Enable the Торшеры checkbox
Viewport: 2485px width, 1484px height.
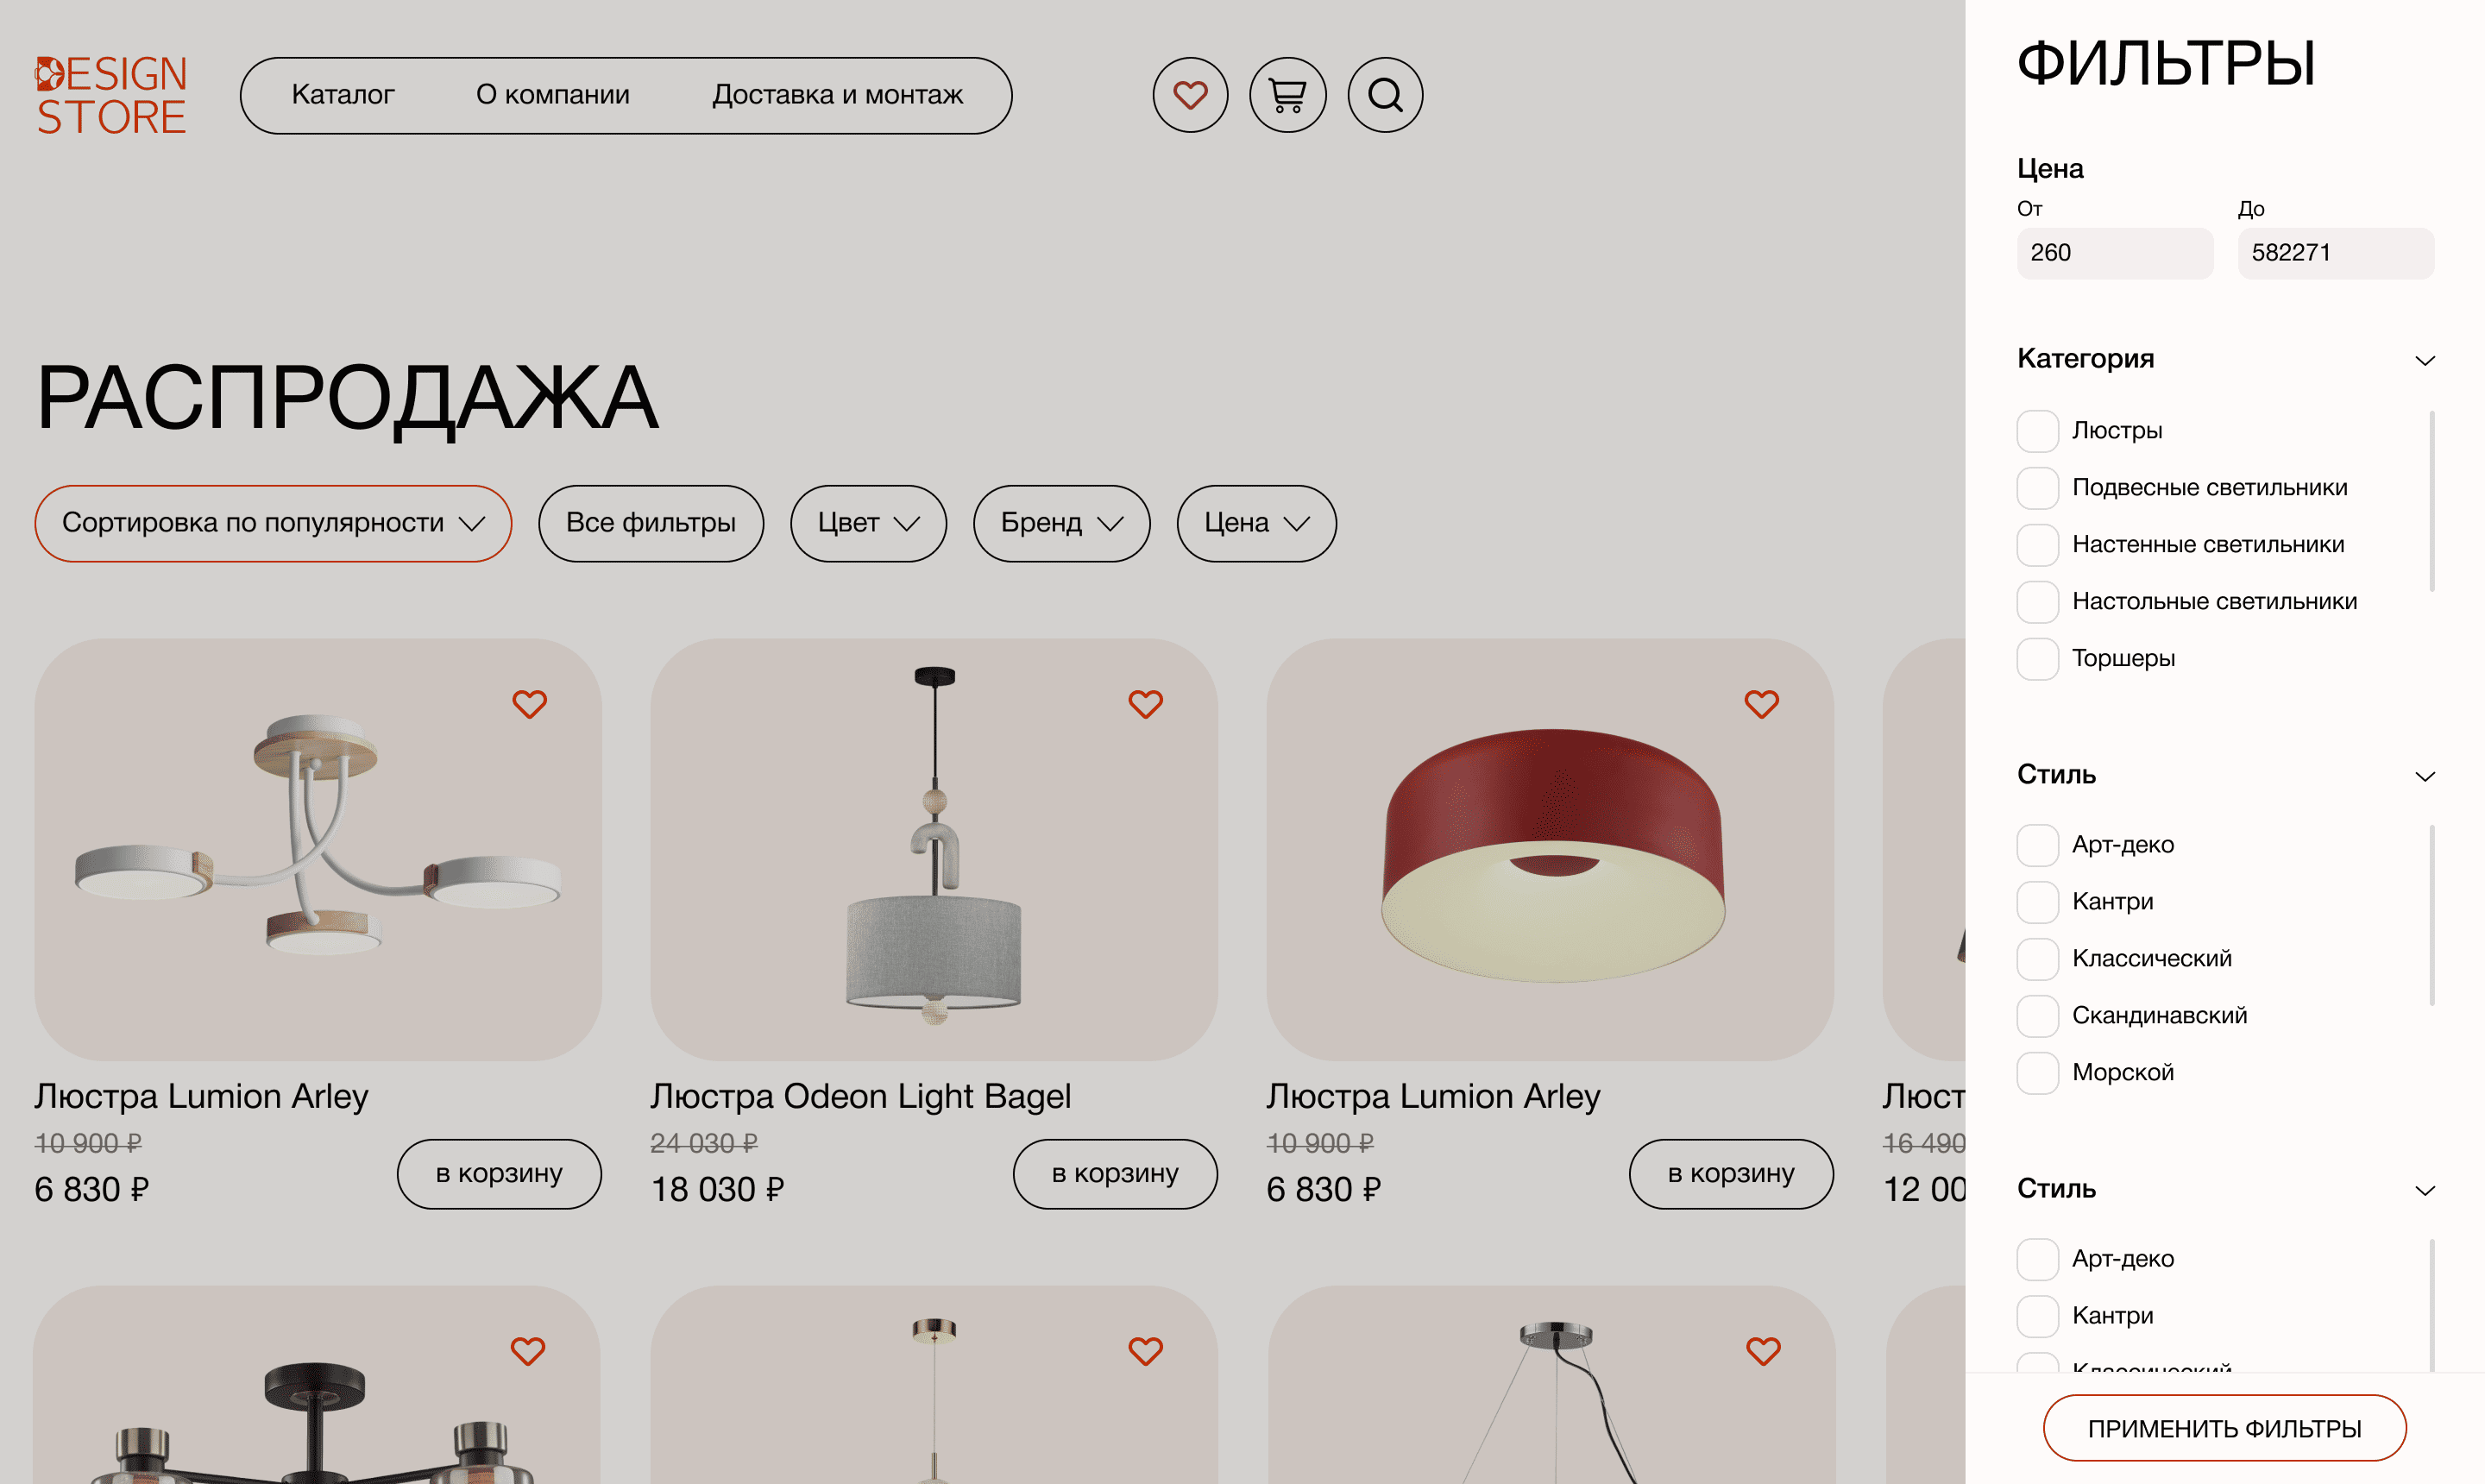pyautogui.click(x=2037, y=659)
